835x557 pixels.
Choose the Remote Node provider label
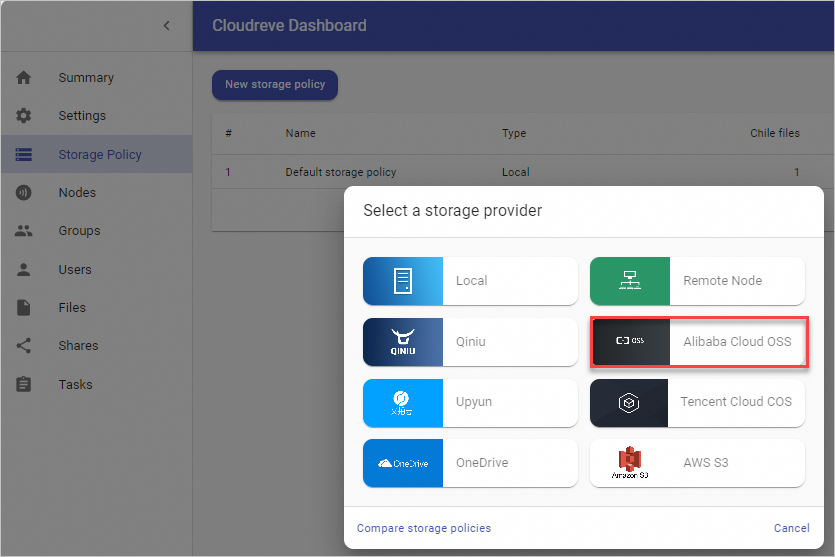723,281
